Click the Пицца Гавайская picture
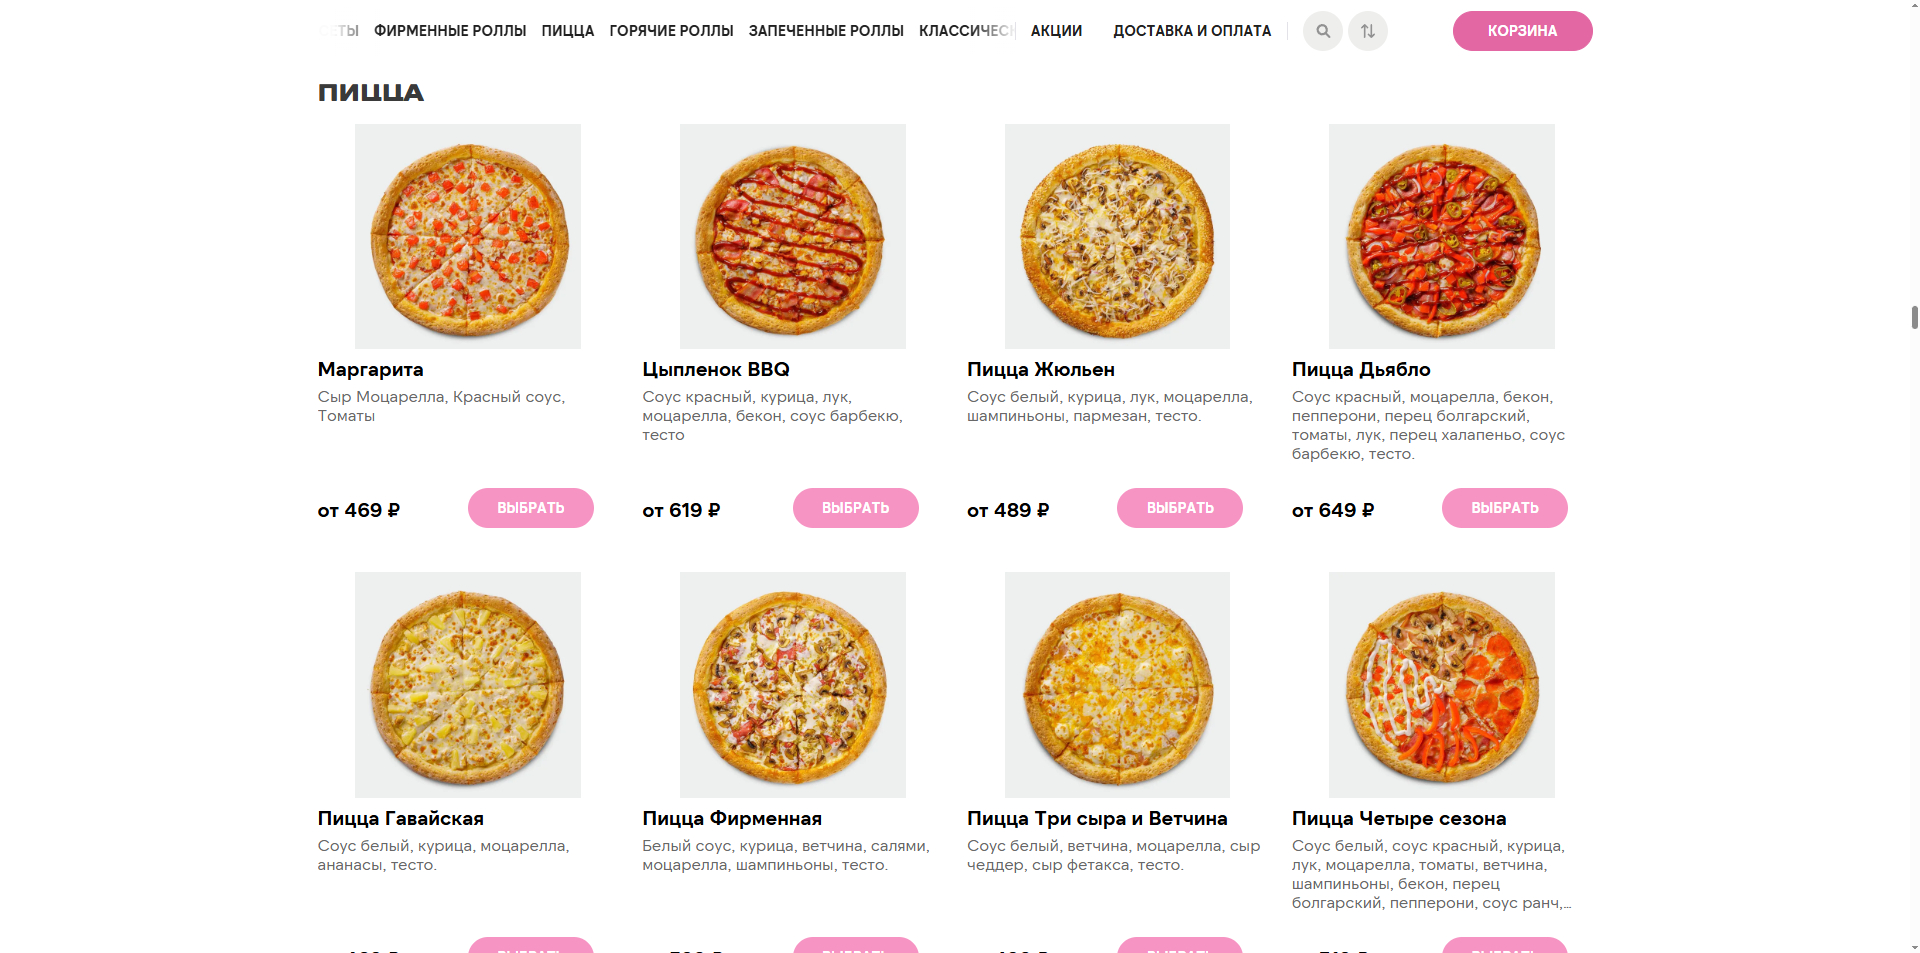Viewport: 1920px width, 953px height. point(467,684)
